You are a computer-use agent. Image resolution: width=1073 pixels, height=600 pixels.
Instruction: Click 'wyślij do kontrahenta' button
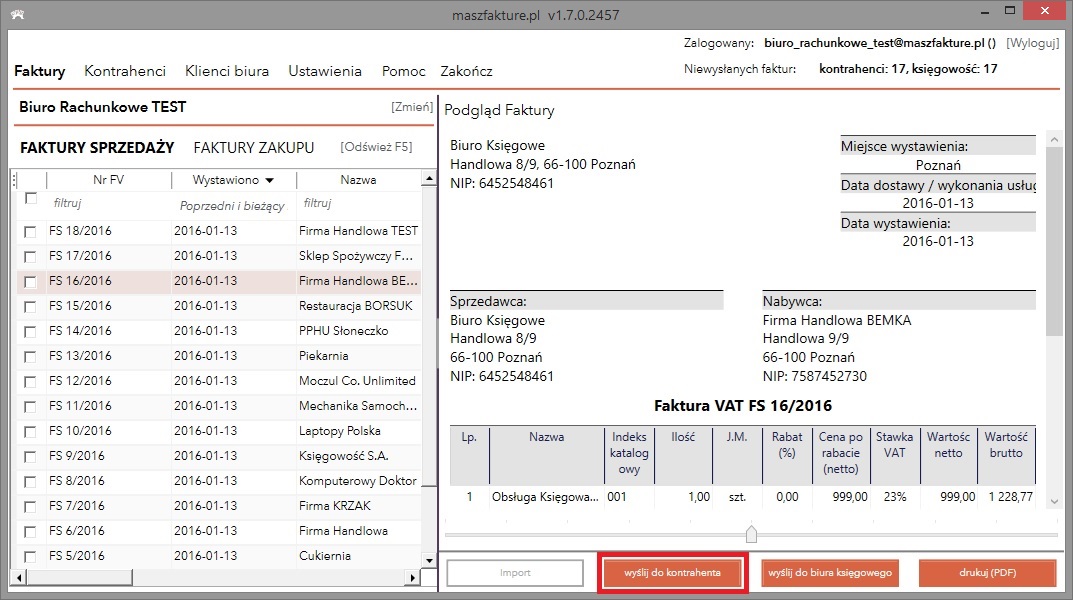[x=672, y=573]
